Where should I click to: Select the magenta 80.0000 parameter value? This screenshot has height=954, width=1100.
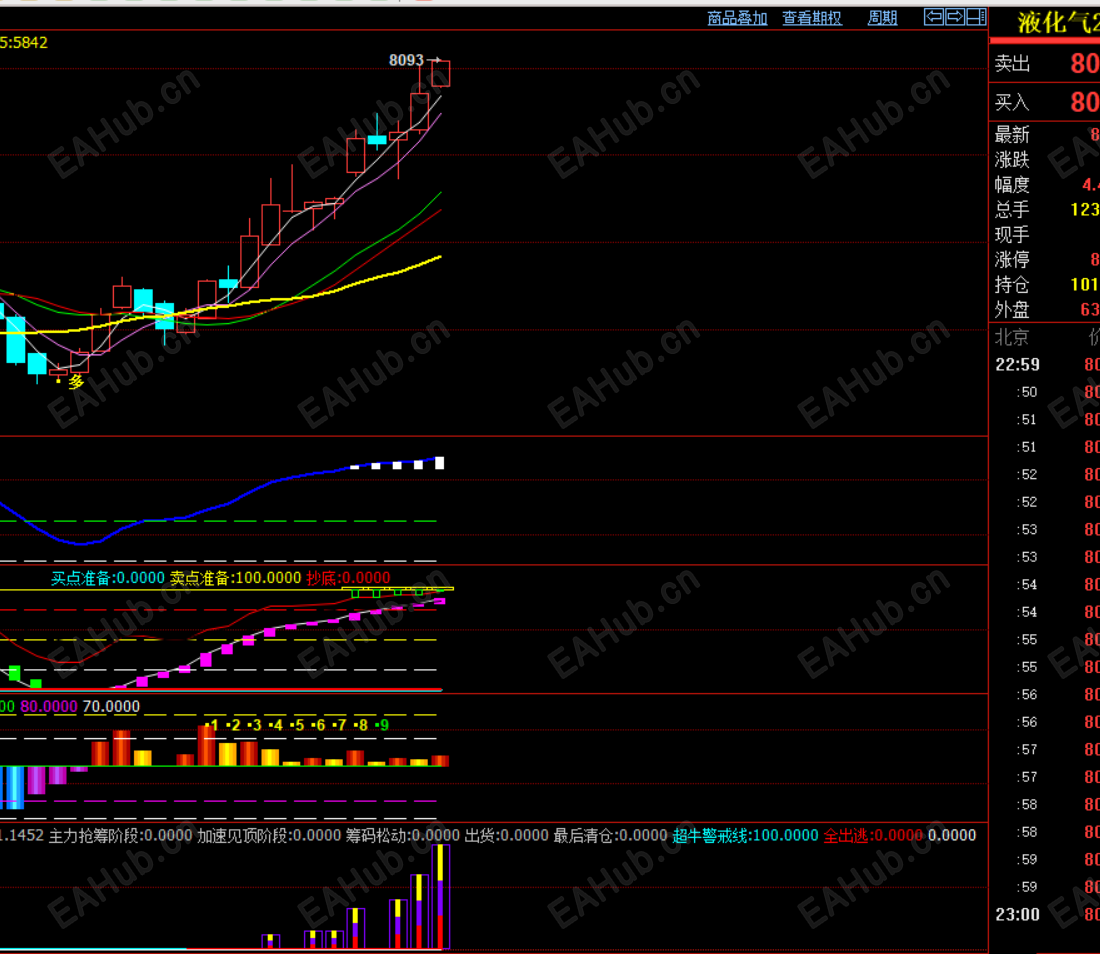49,706
